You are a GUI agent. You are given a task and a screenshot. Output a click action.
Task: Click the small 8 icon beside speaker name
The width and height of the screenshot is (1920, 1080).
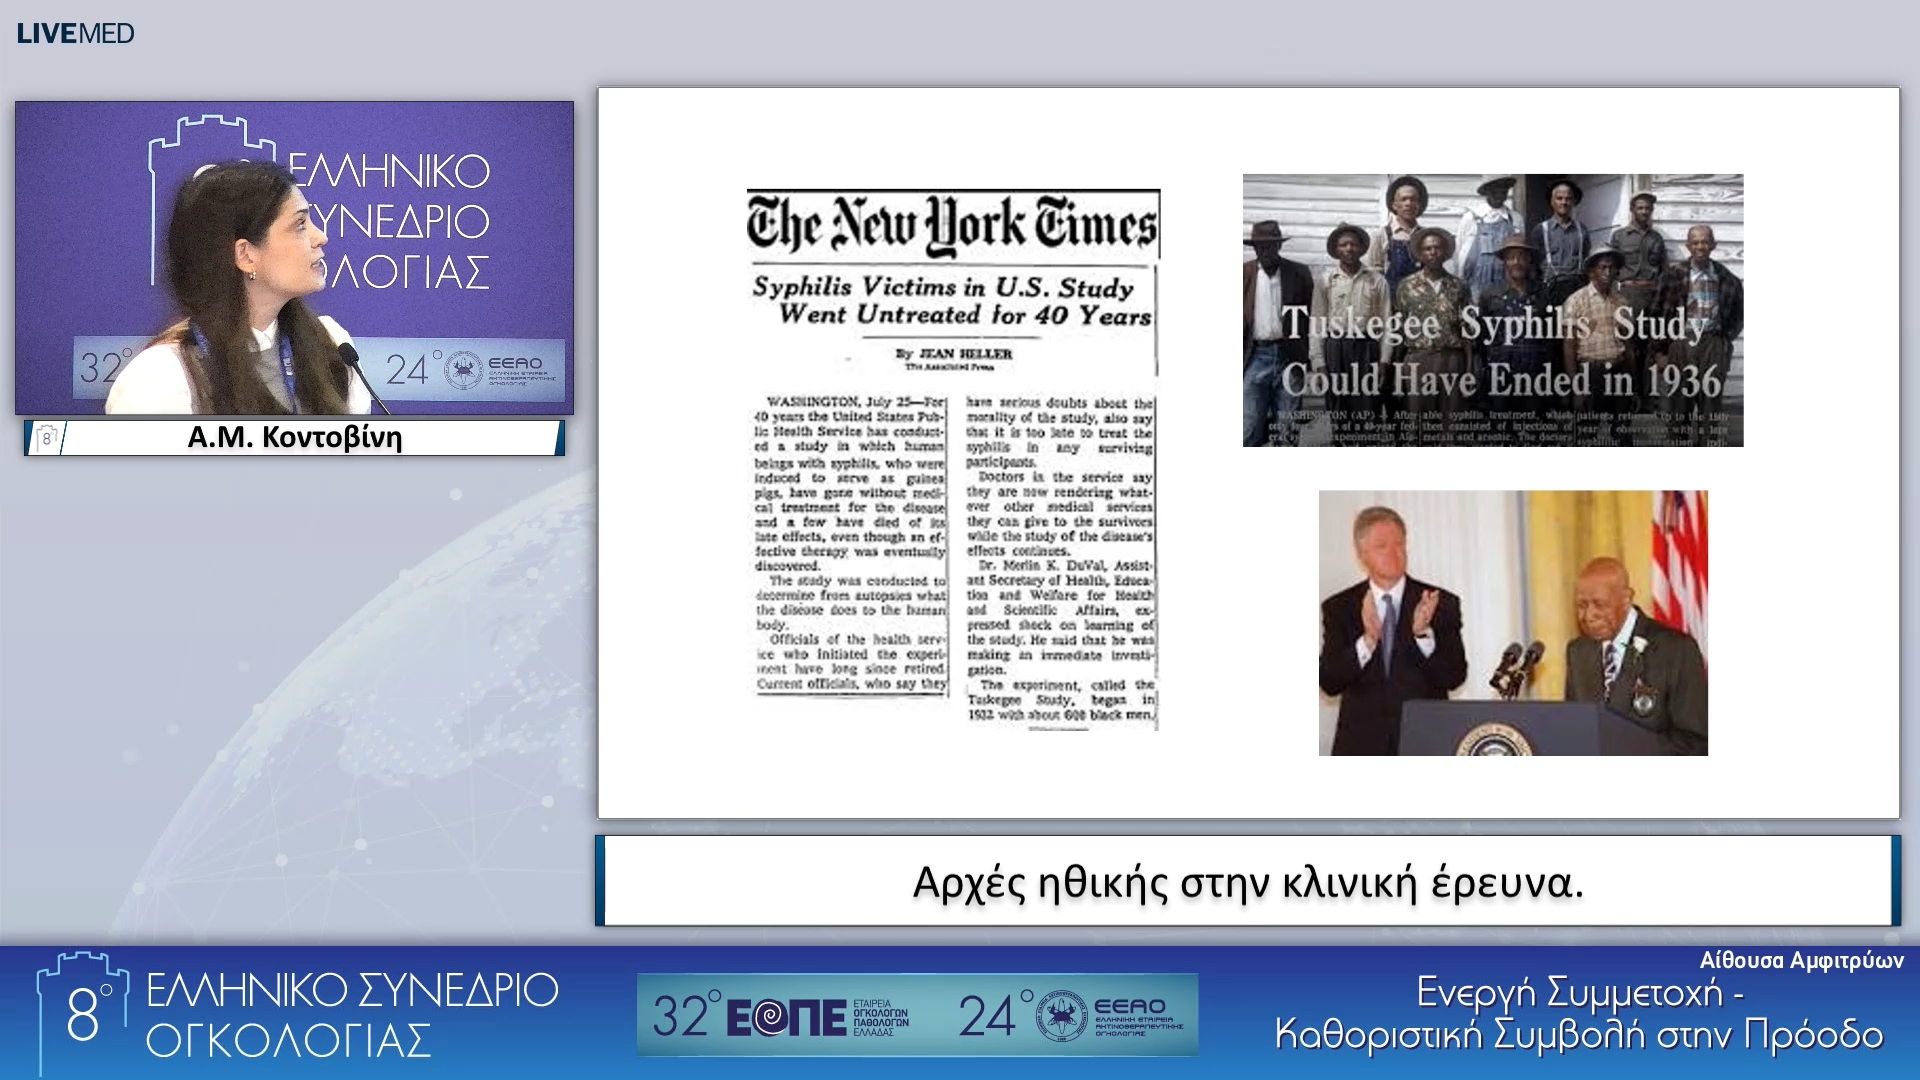pos(46,438)
